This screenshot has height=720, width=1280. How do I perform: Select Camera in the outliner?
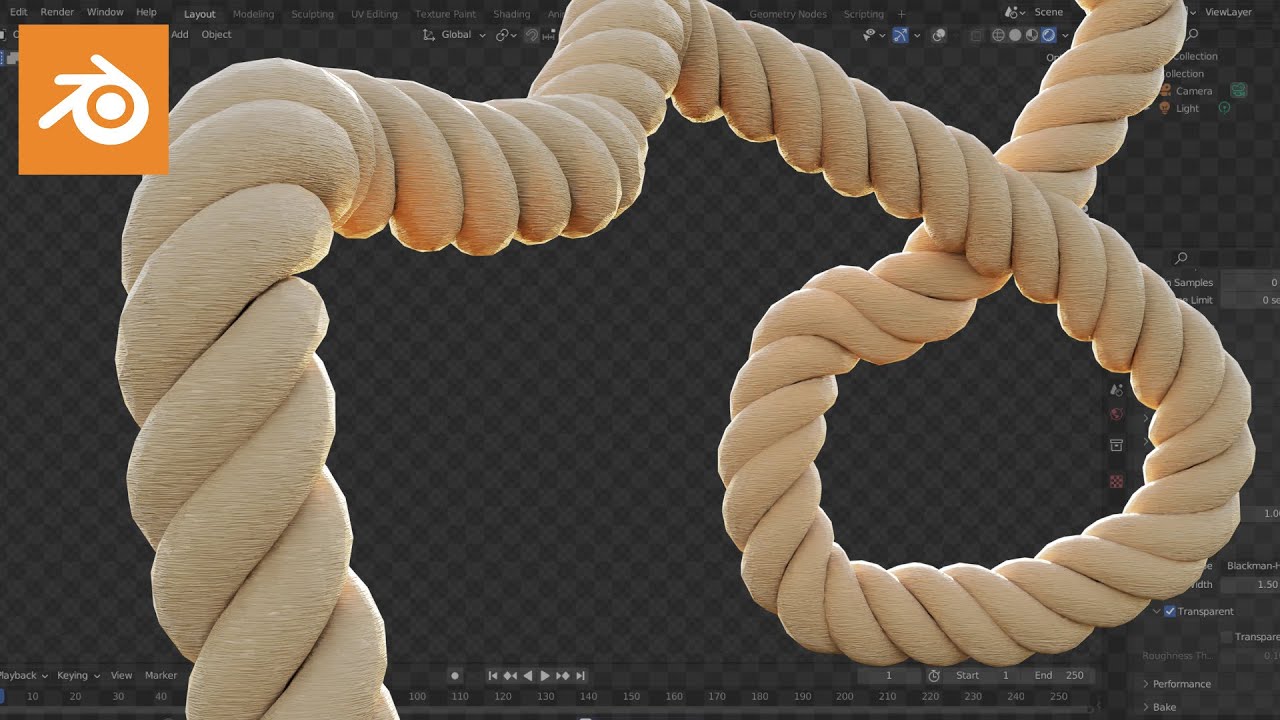[1194, 91]
